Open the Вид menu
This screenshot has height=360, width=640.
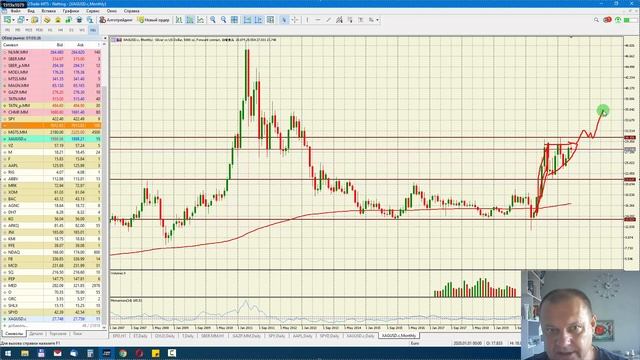coord(31,11)
